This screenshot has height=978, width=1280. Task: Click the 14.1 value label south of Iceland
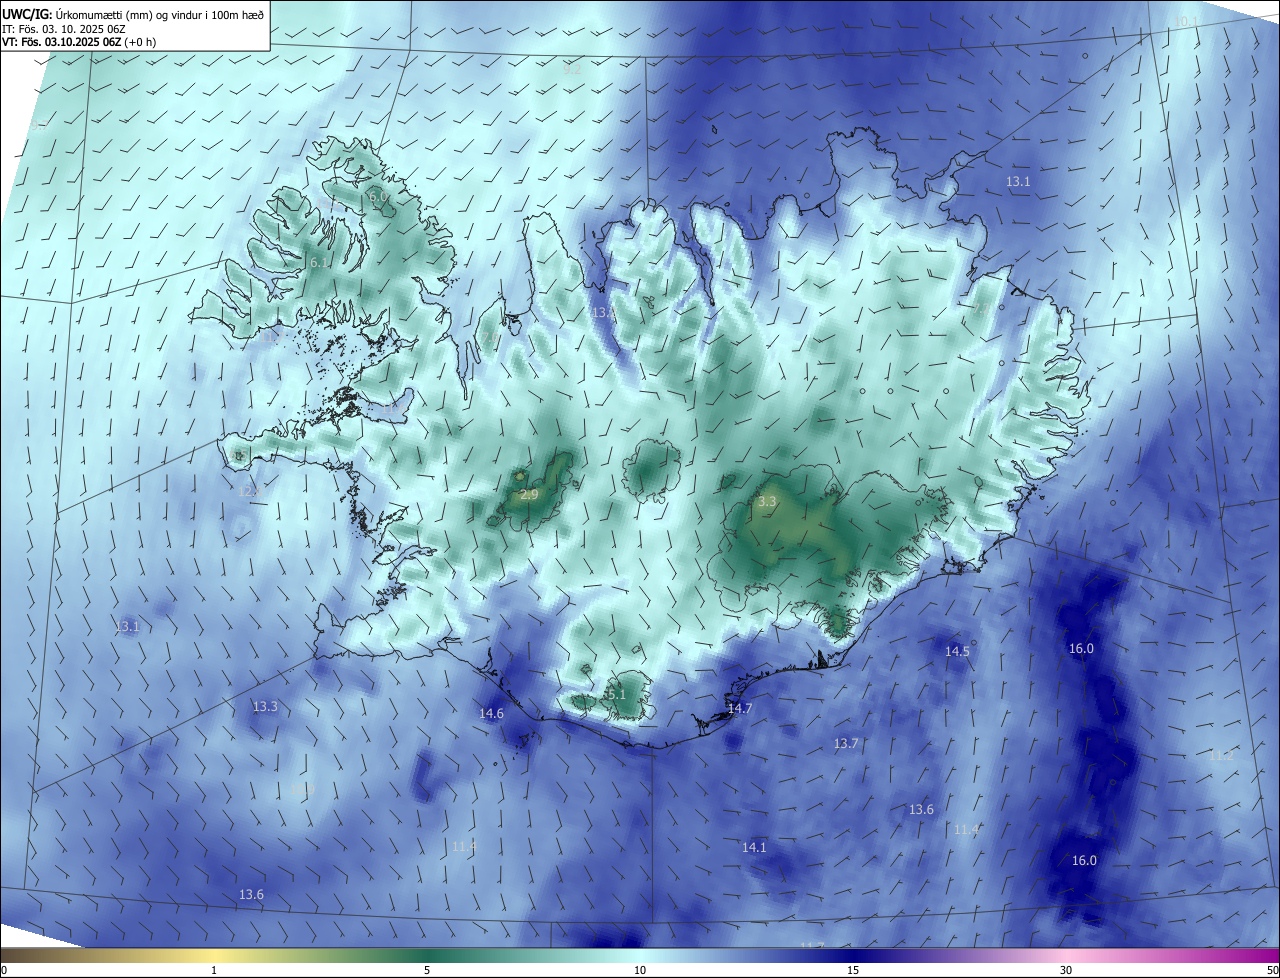click(754, 847)
